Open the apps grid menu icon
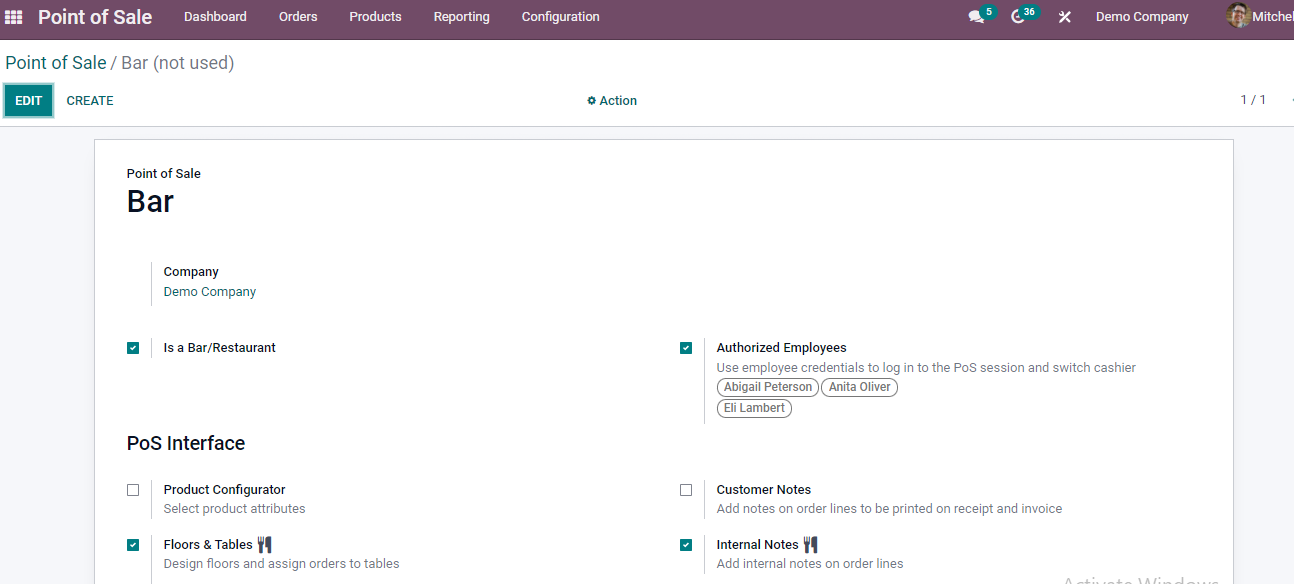Screen dimensions: 1294x584 pos(14,17)
